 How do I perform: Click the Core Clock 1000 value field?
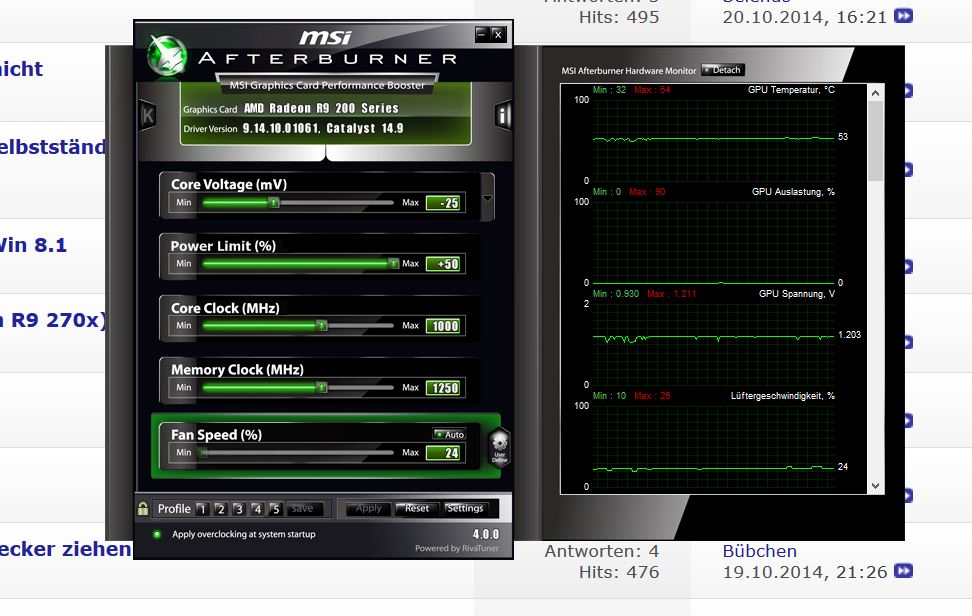443,326
